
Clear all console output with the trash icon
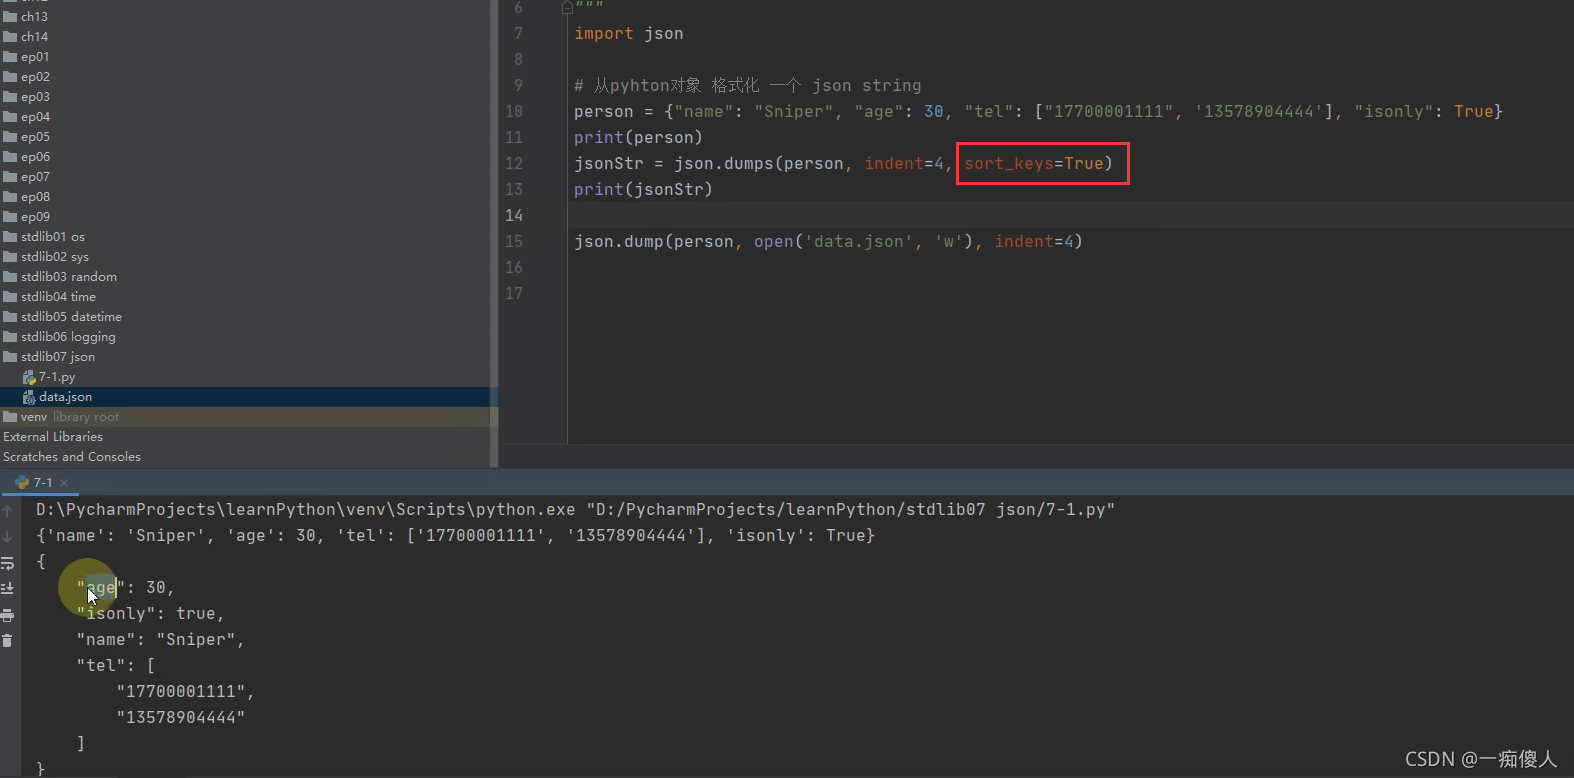point(8,641)
